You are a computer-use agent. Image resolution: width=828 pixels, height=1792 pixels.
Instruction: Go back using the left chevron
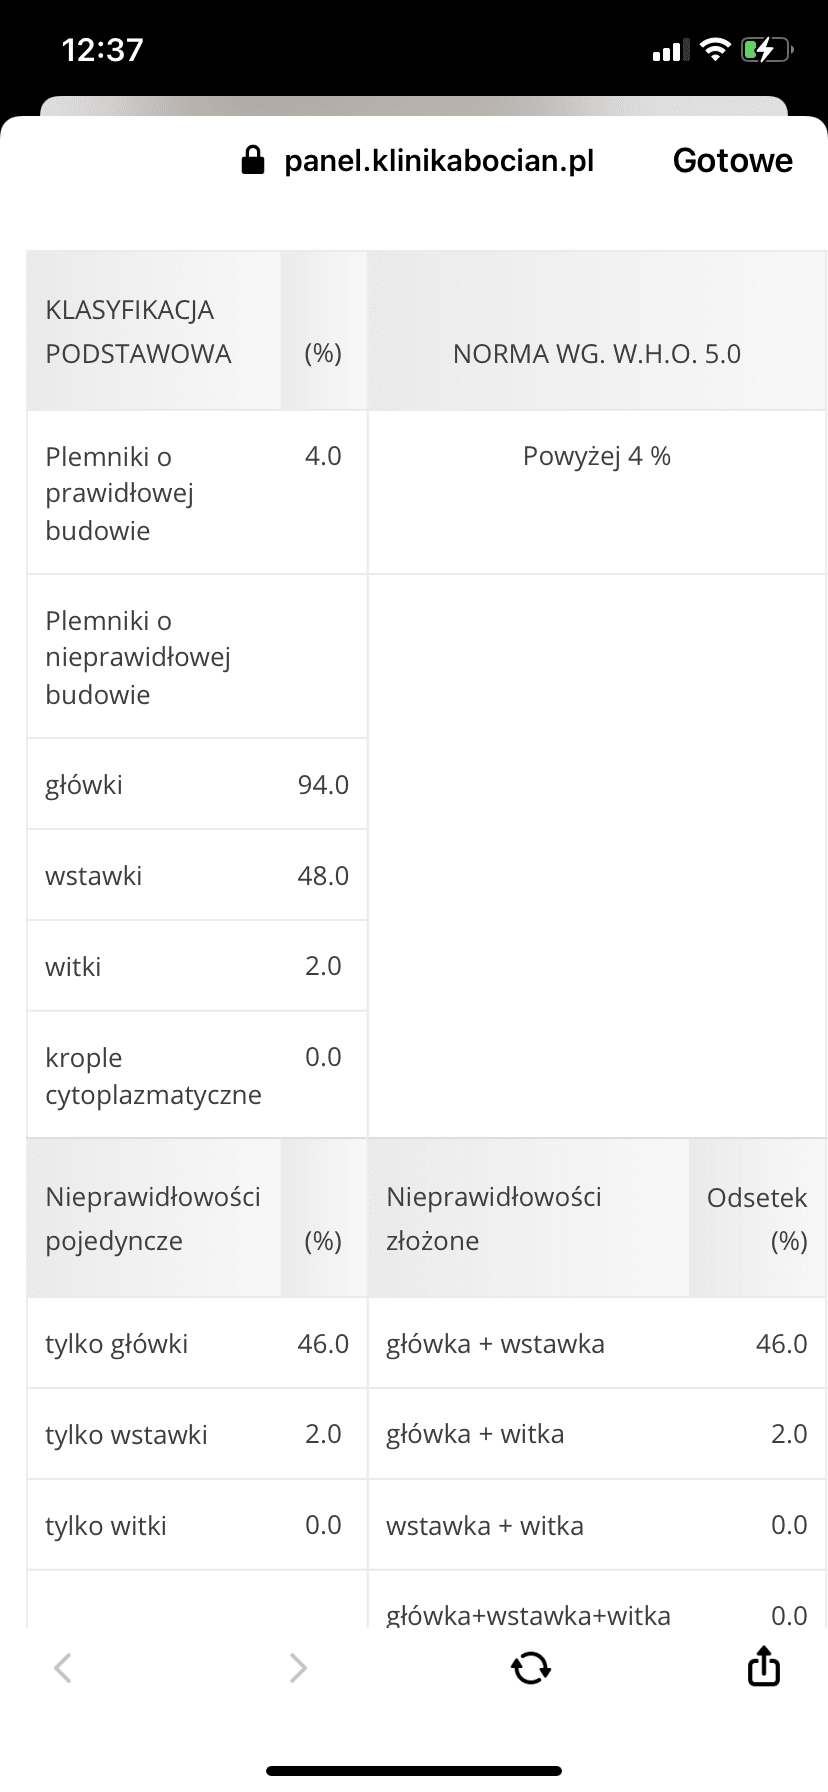(x=63, y=1667)
